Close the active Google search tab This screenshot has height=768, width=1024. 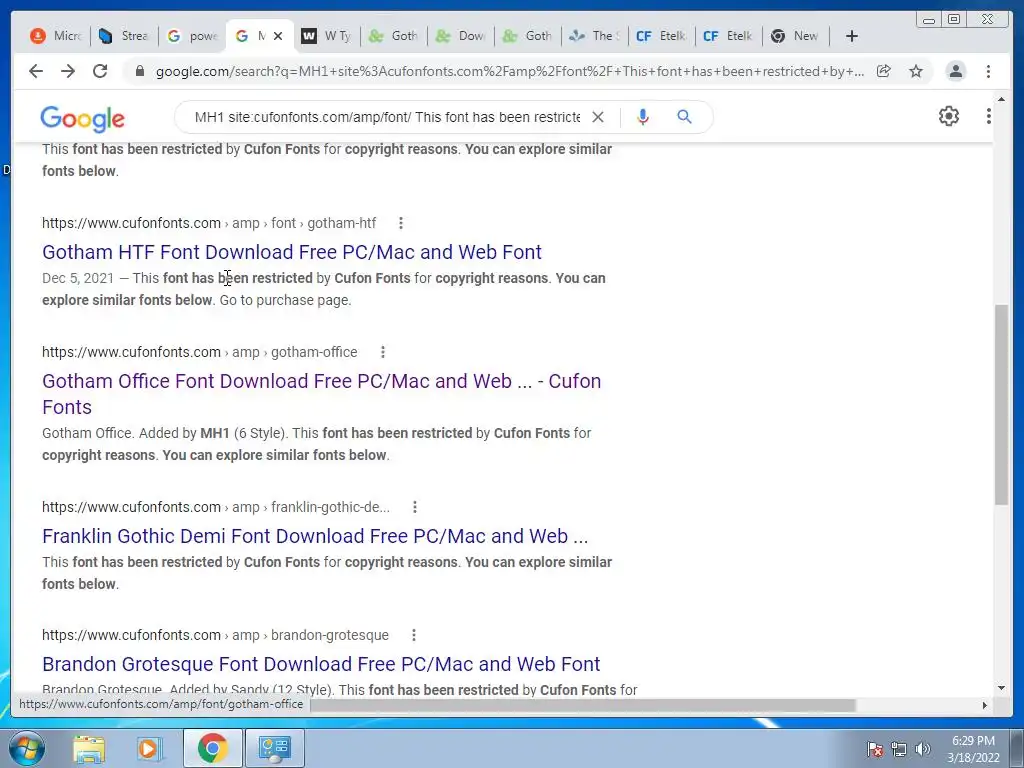tap(278, 36)
